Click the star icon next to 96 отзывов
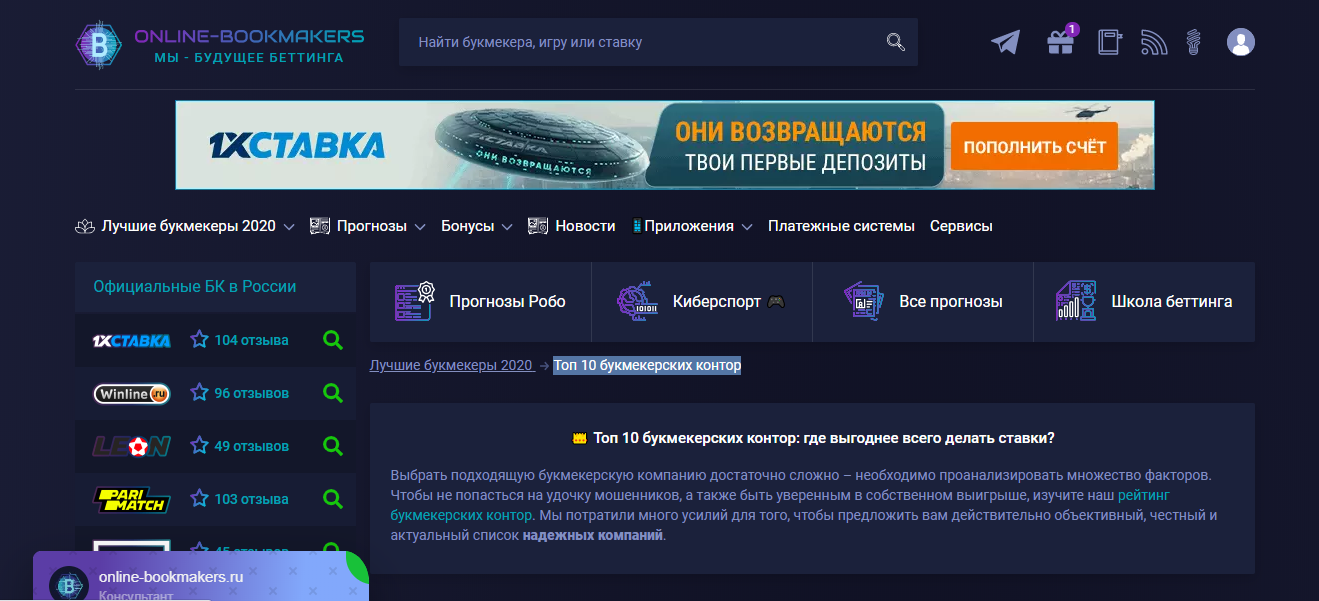 coord(200,393)
